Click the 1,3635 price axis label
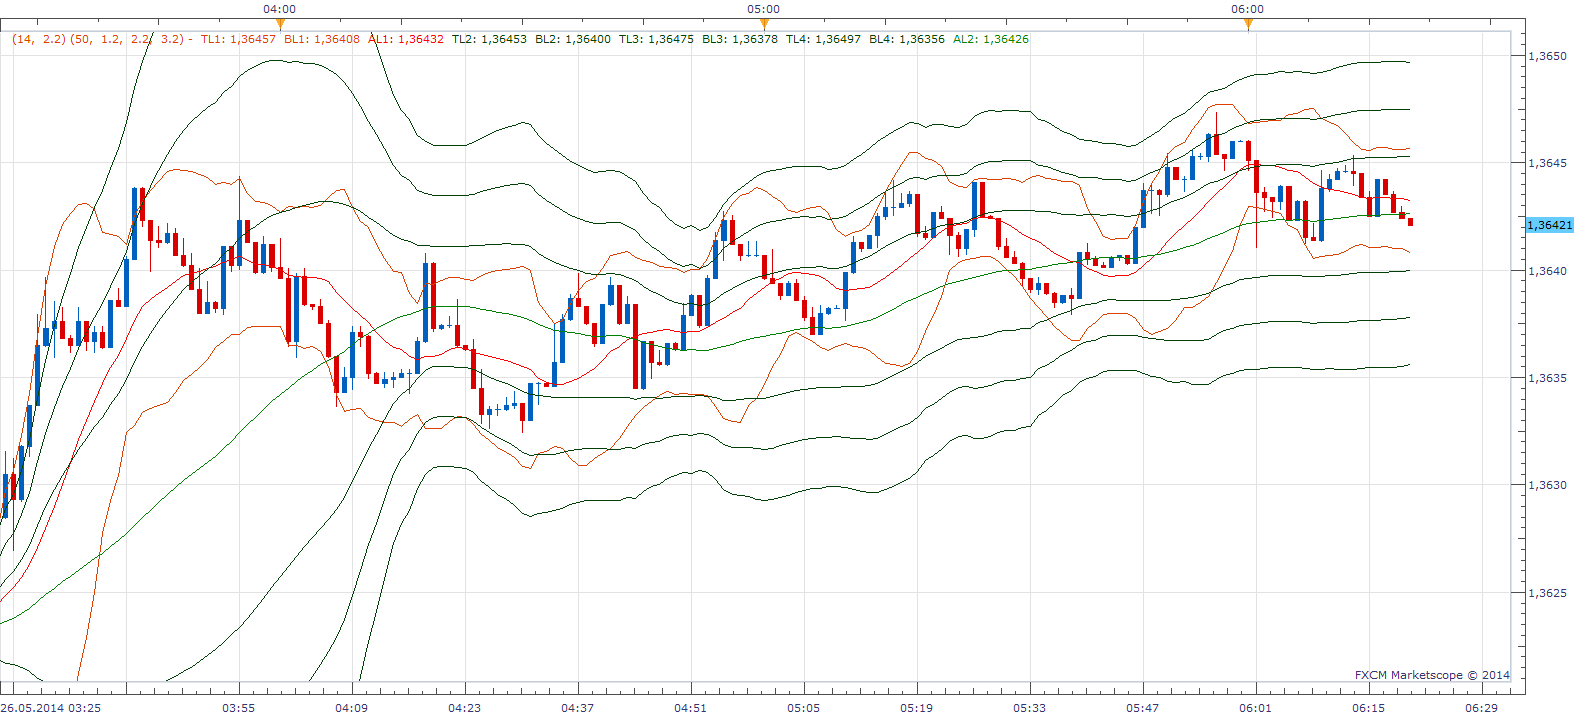1583x720 pixels. click(1548, 378)
